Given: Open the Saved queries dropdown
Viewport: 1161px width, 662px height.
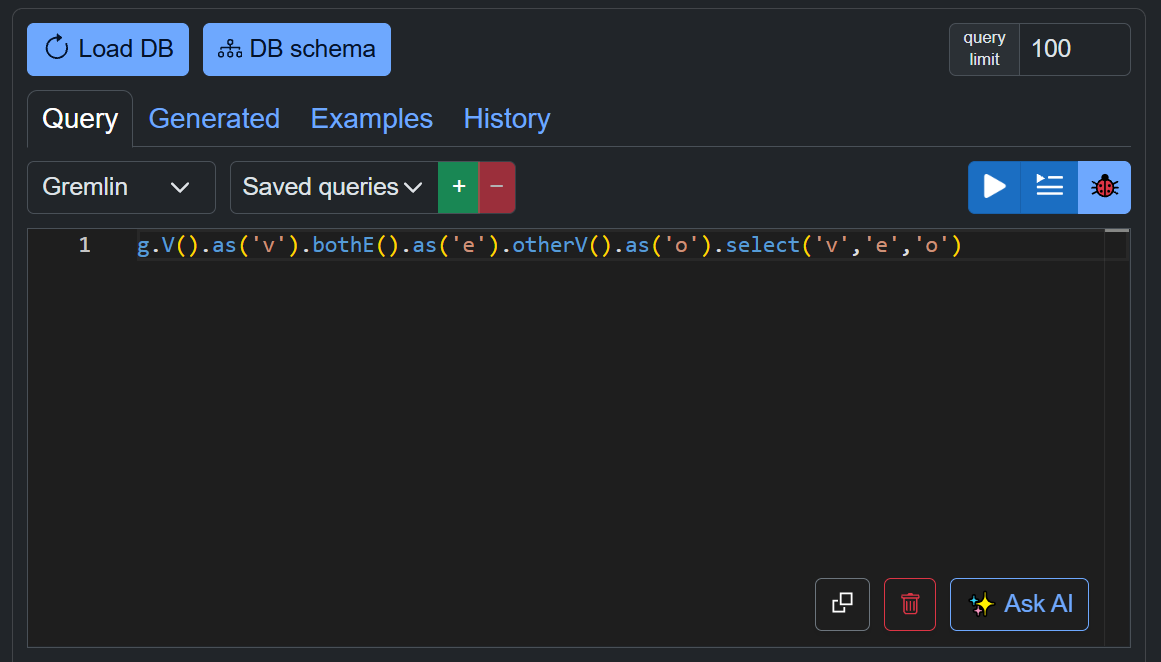Looking at the screenshot, I should pyautogui.click(x=334, y=187).
